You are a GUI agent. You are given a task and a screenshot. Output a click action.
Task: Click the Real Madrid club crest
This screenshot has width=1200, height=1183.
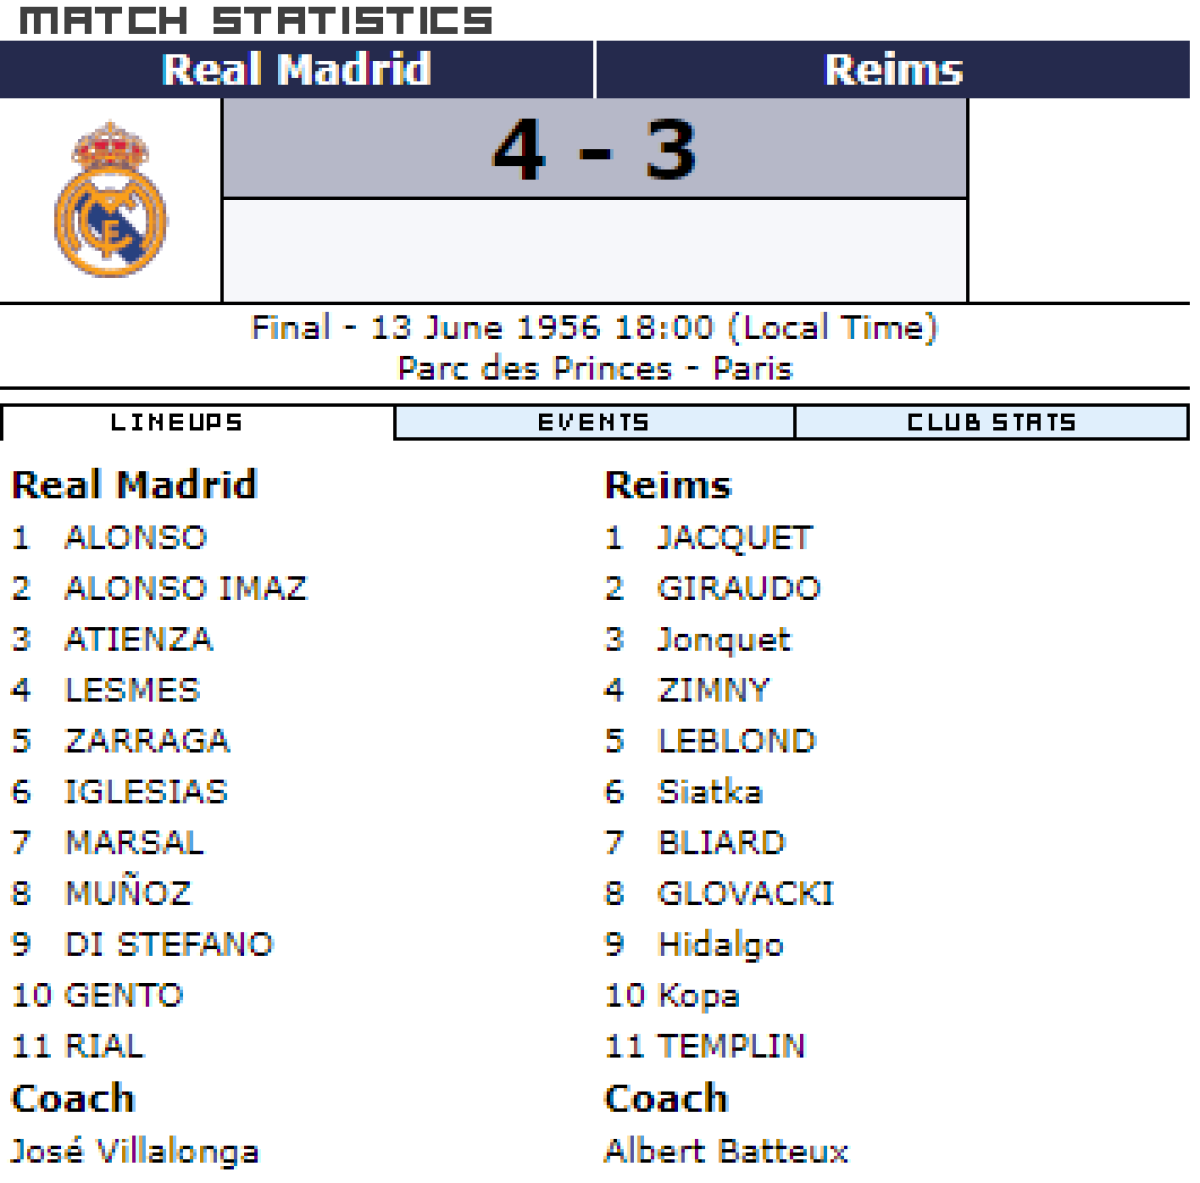pos(110,200)
